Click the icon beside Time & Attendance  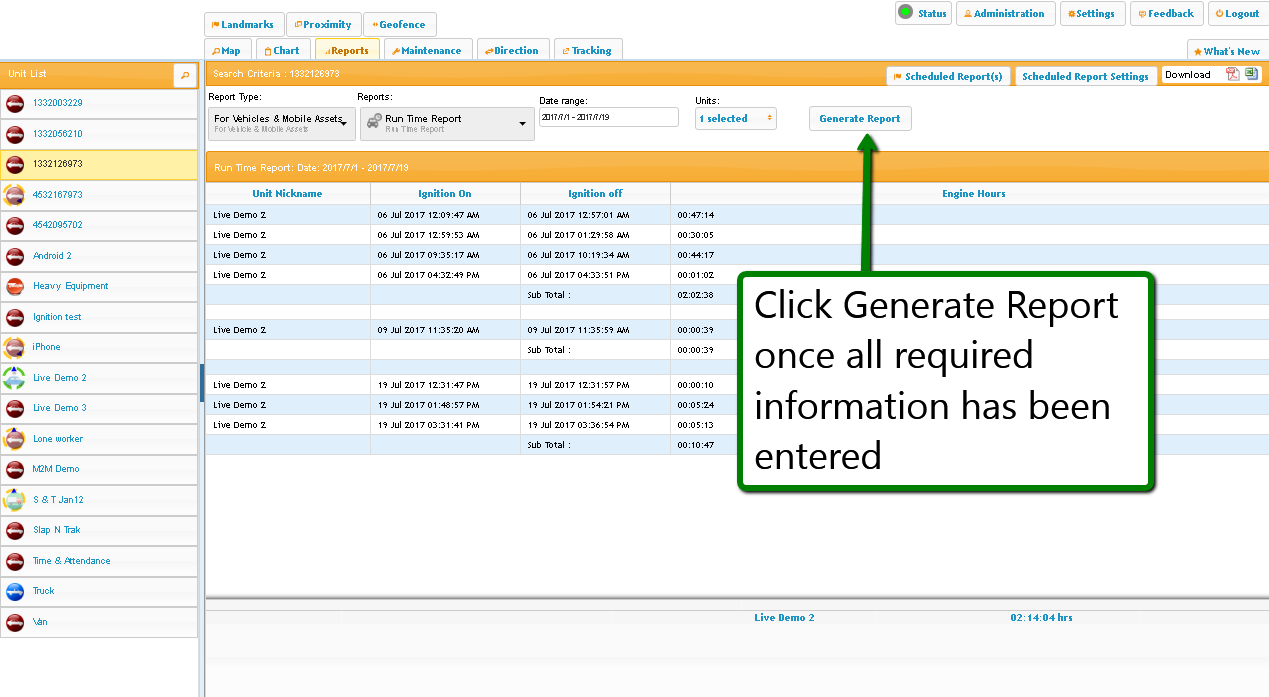[x=15, y=561]
